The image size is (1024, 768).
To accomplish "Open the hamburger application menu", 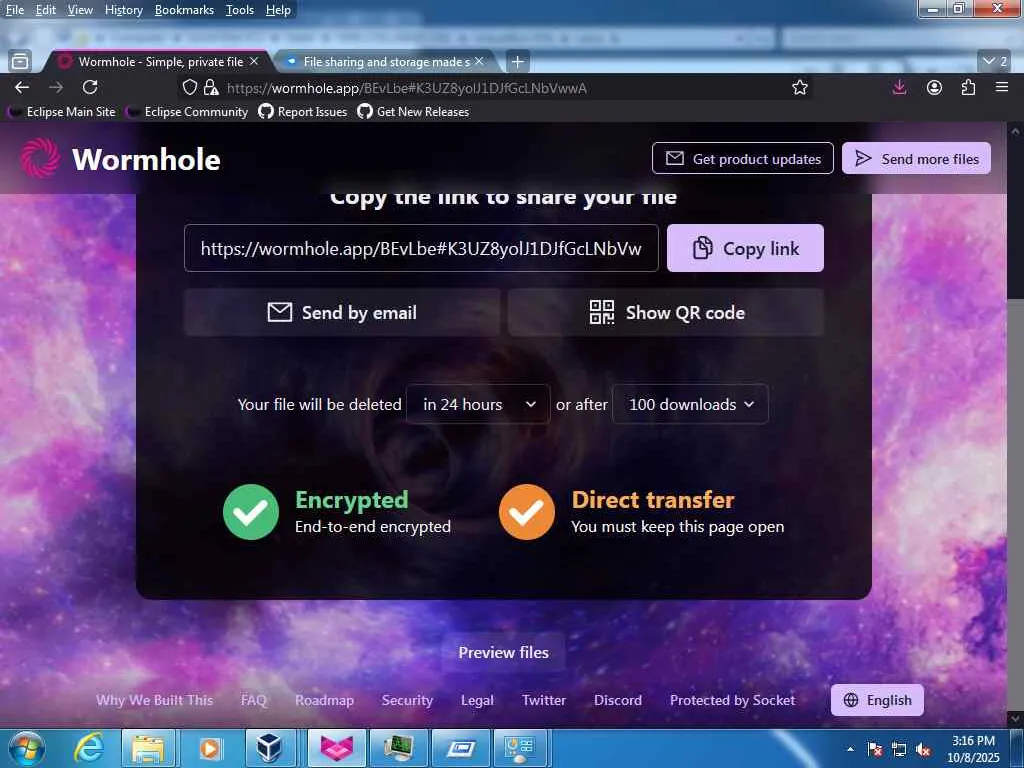I will pos(1002,88).
